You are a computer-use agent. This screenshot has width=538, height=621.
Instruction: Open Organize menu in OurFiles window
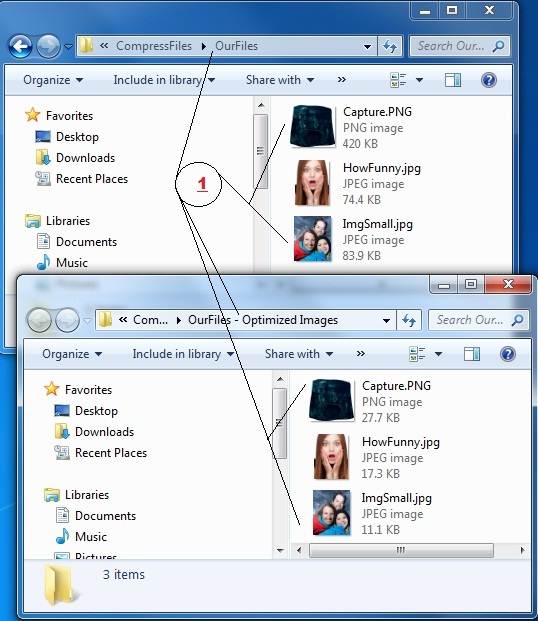pos(53,80)
